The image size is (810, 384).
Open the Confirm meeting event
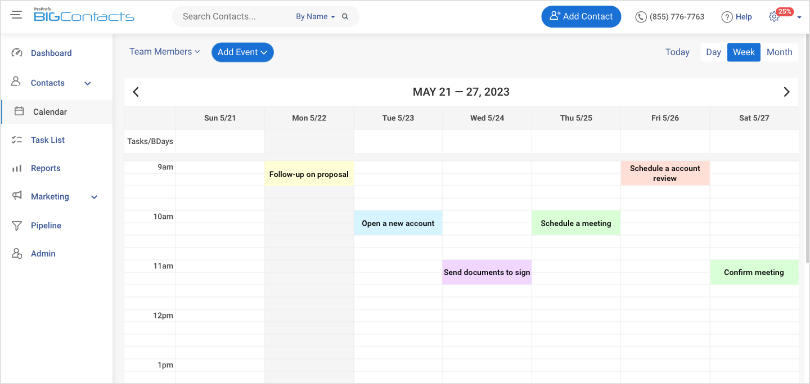pyautogui.click(x=754, y=272)
